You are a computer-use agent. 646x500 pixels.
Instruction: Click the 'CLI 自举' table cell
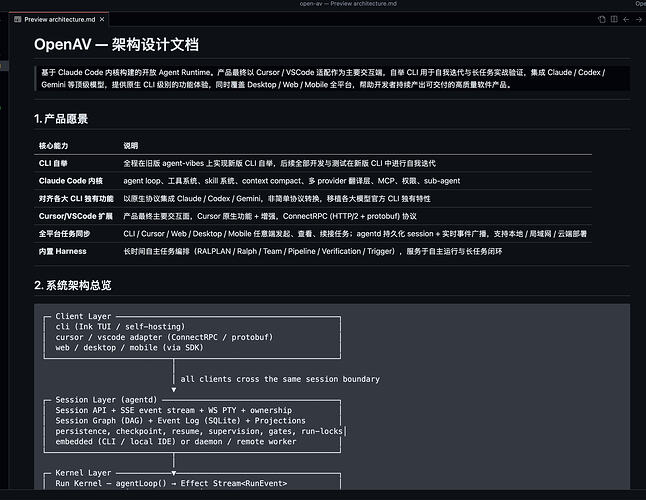point(53,164)
